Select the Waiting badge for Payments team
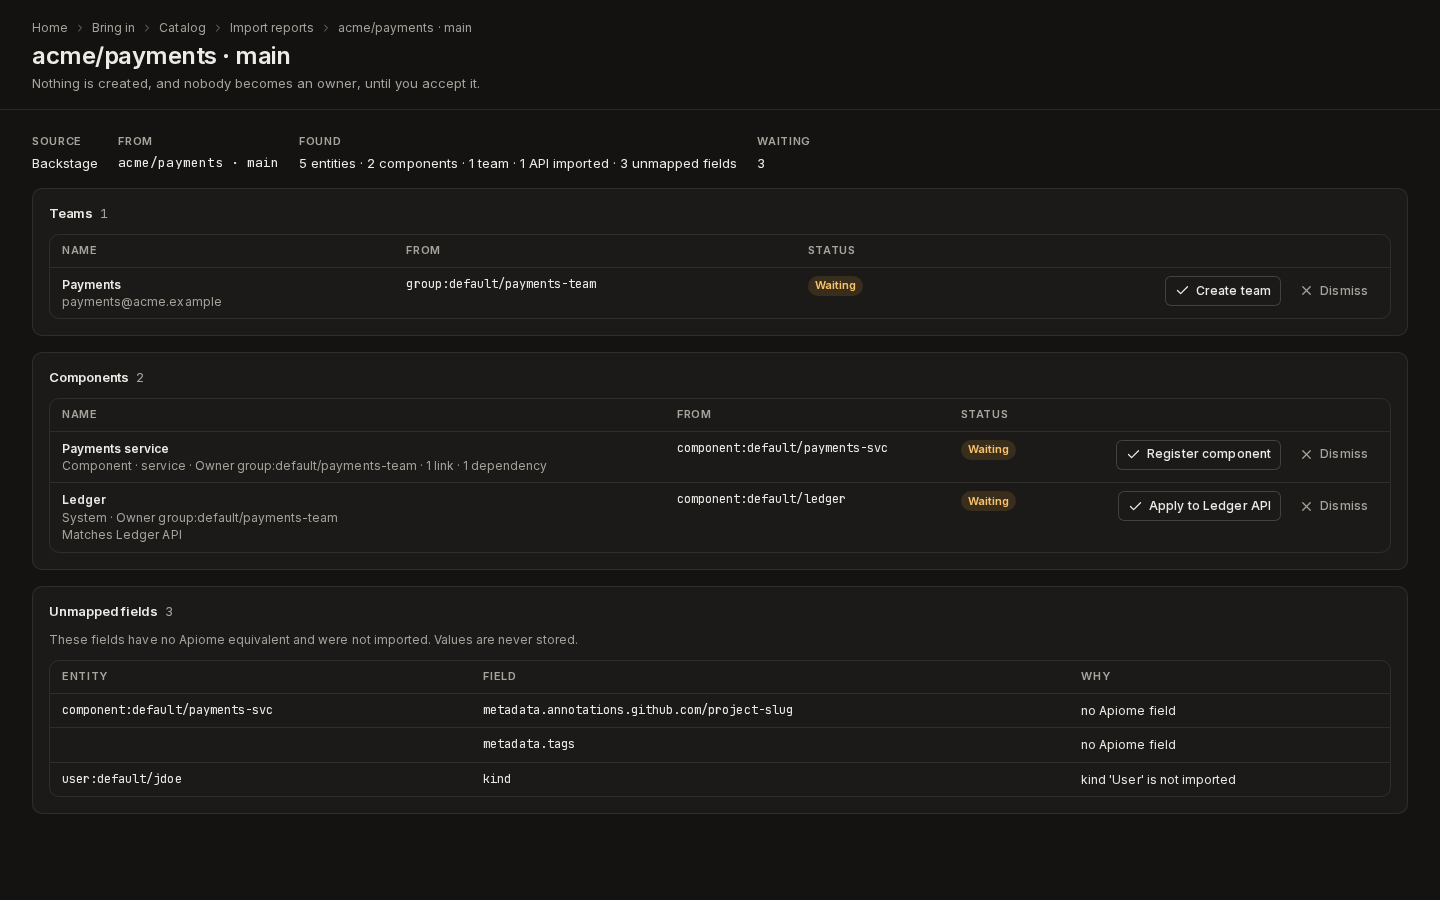 pyautogui.click(x=835, y=286)
